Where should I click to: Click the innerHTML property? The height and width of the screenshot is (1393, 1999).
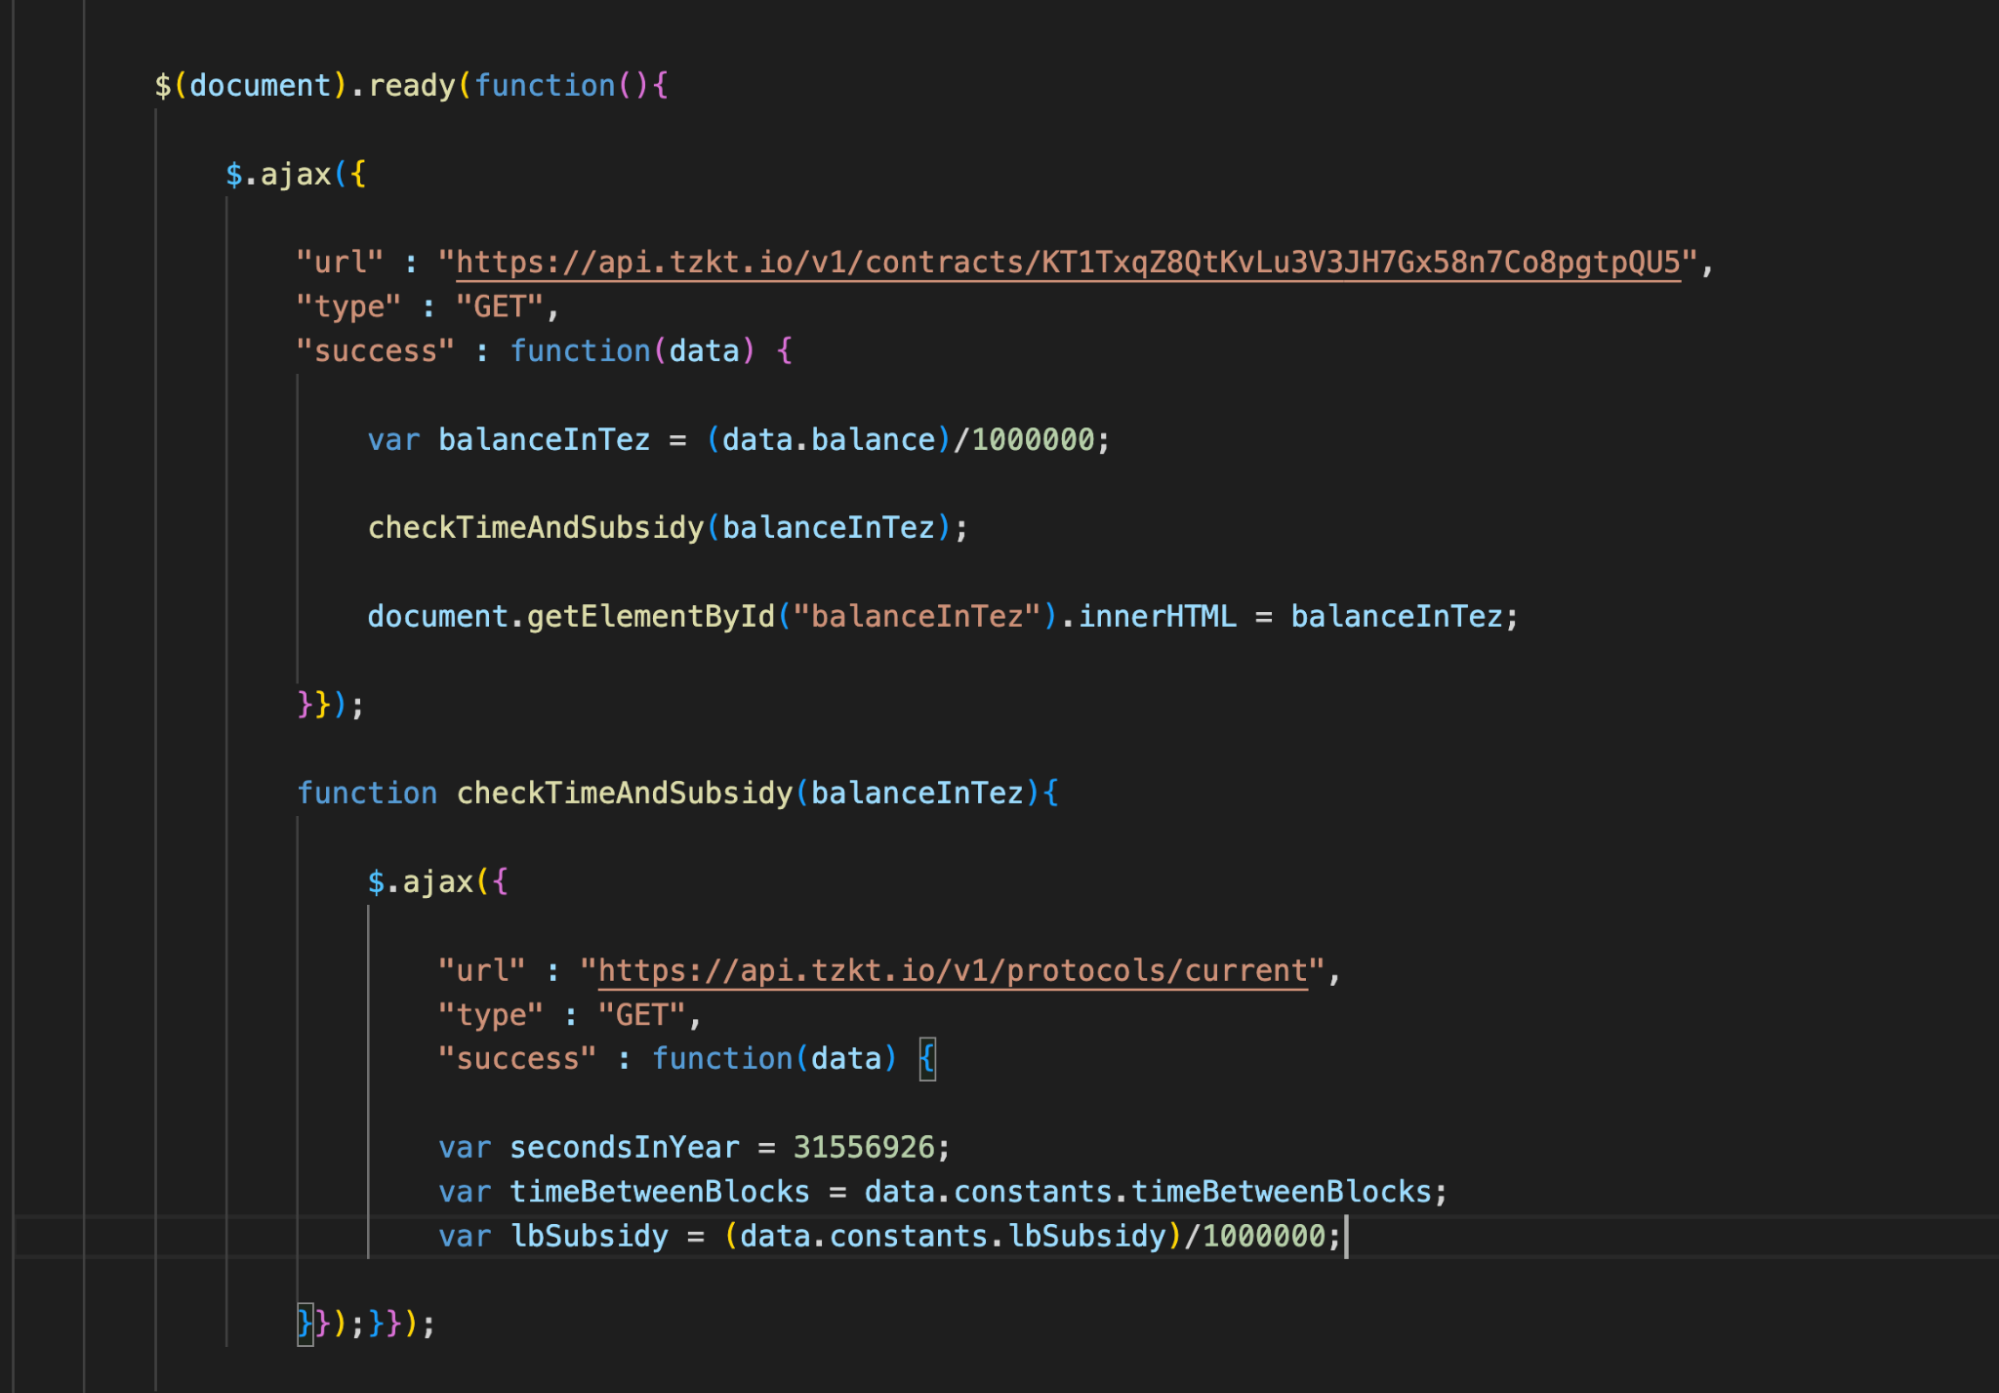1156,616
